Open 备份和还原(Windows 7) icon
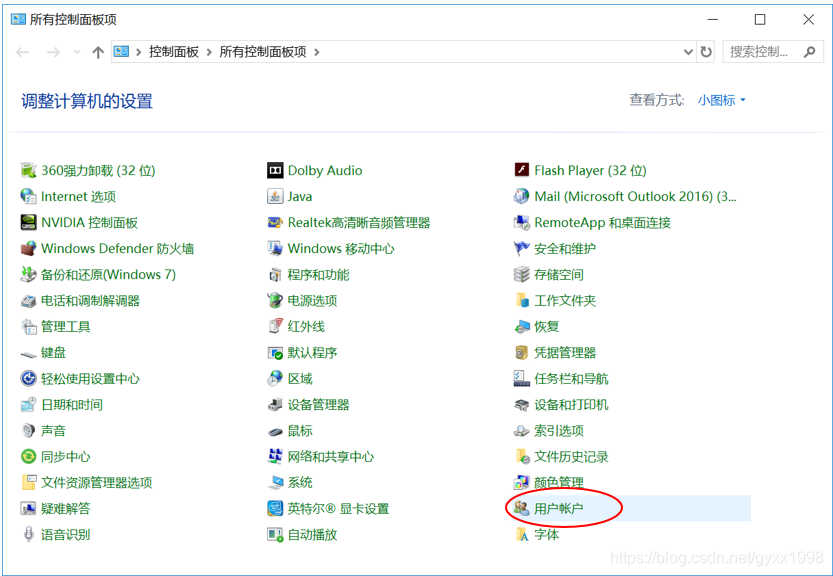 pos(28,275)
